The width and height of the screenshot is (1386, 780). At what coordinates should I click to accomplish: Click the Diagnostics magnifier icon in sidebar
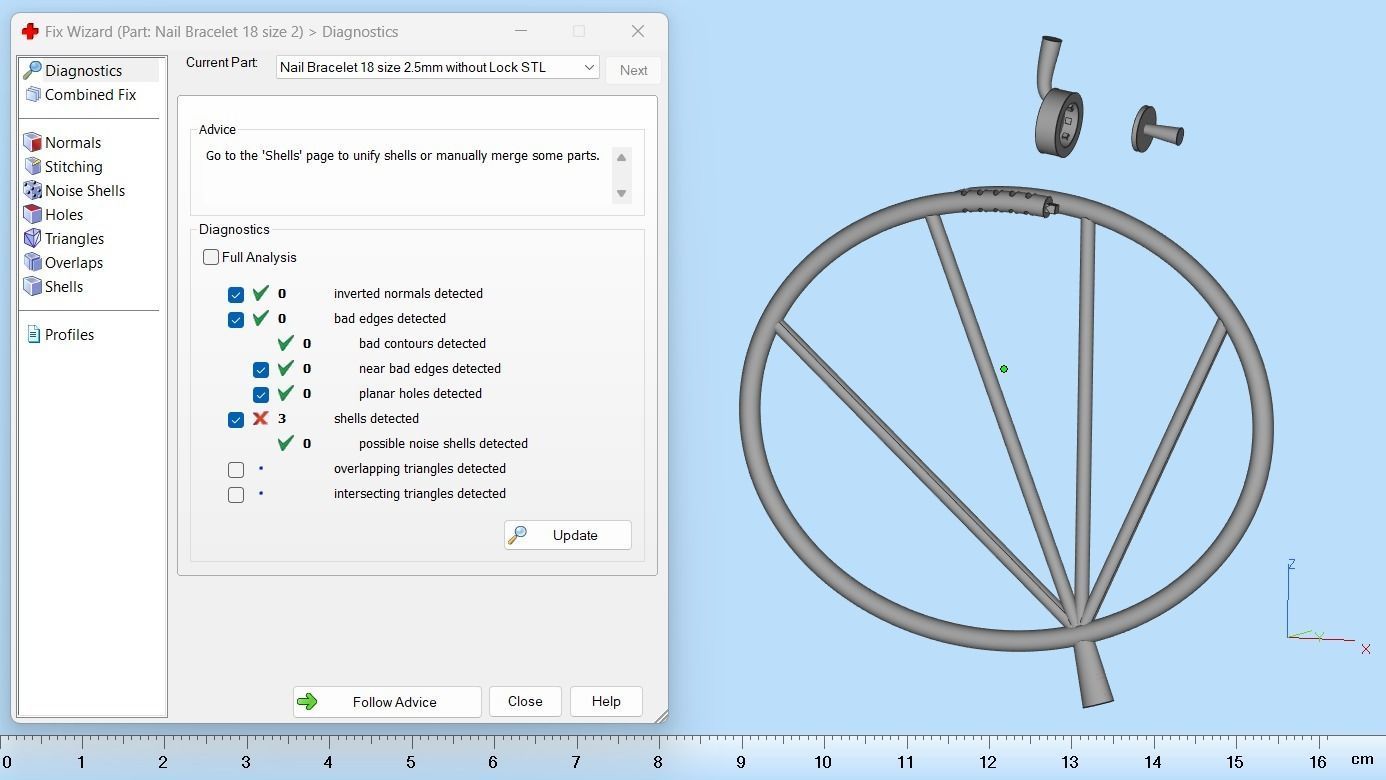click(x=33, y=70)
